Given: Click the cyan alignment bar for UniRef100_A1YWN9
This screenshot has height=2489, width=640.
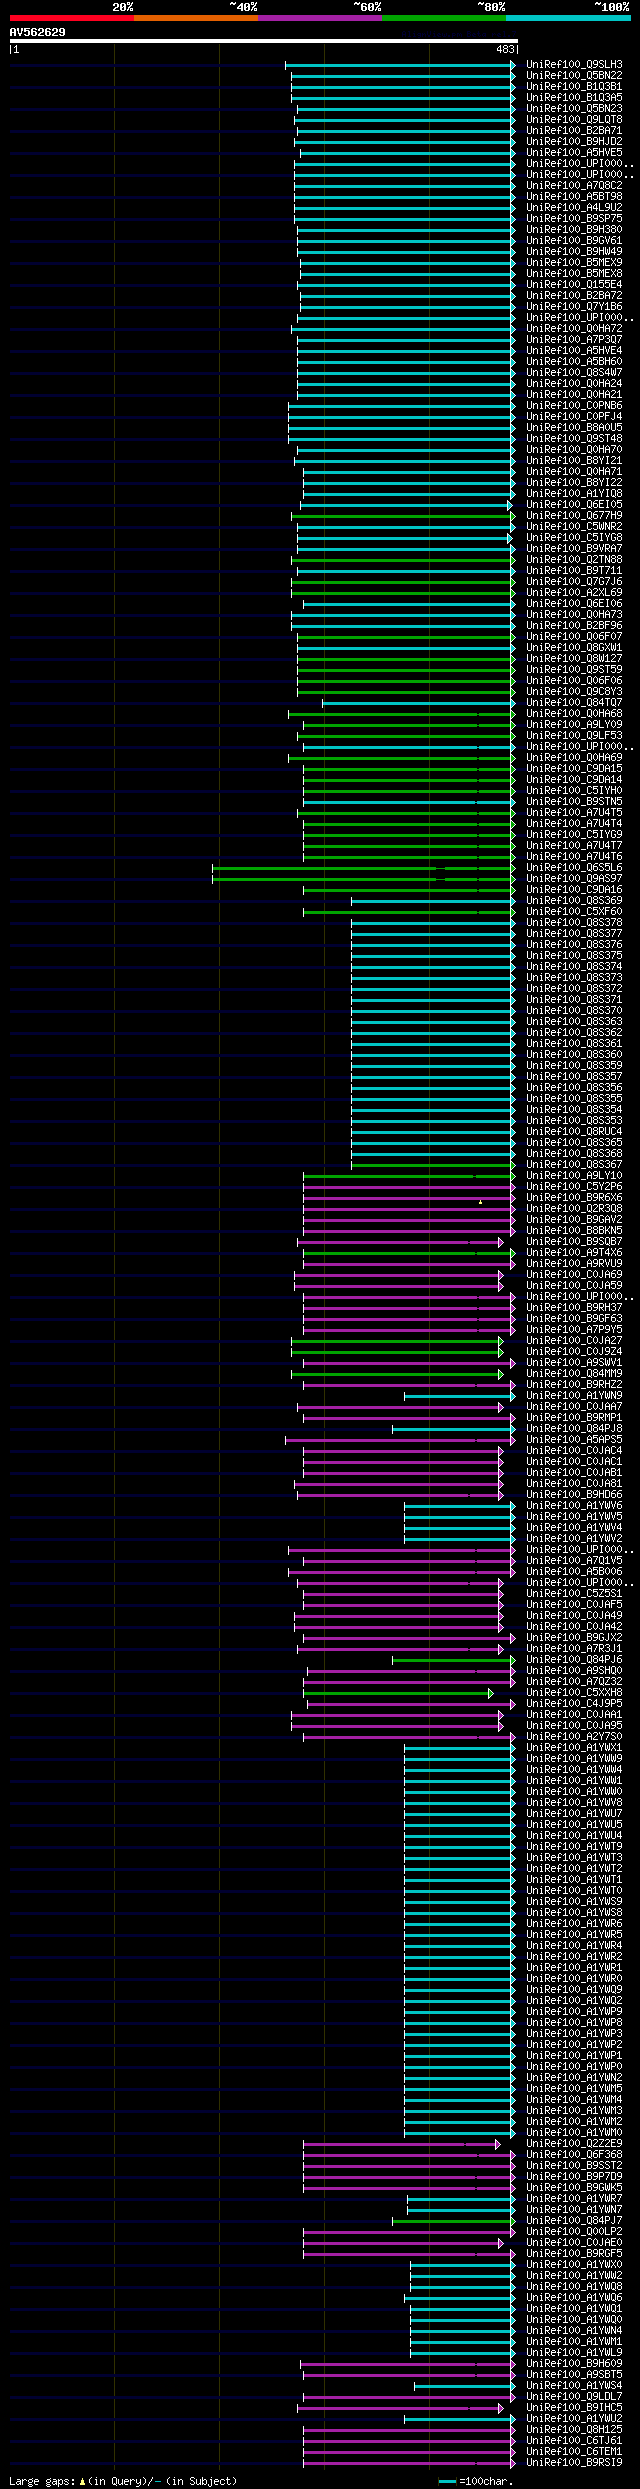Looking at the screenshot, I should [460, 1396].
